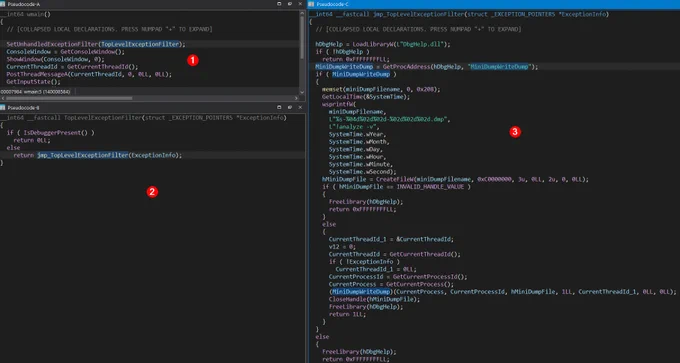
Task: Maximize the Pseudocode-B pane
Action: pyautogui.click(x=279, y=107)
